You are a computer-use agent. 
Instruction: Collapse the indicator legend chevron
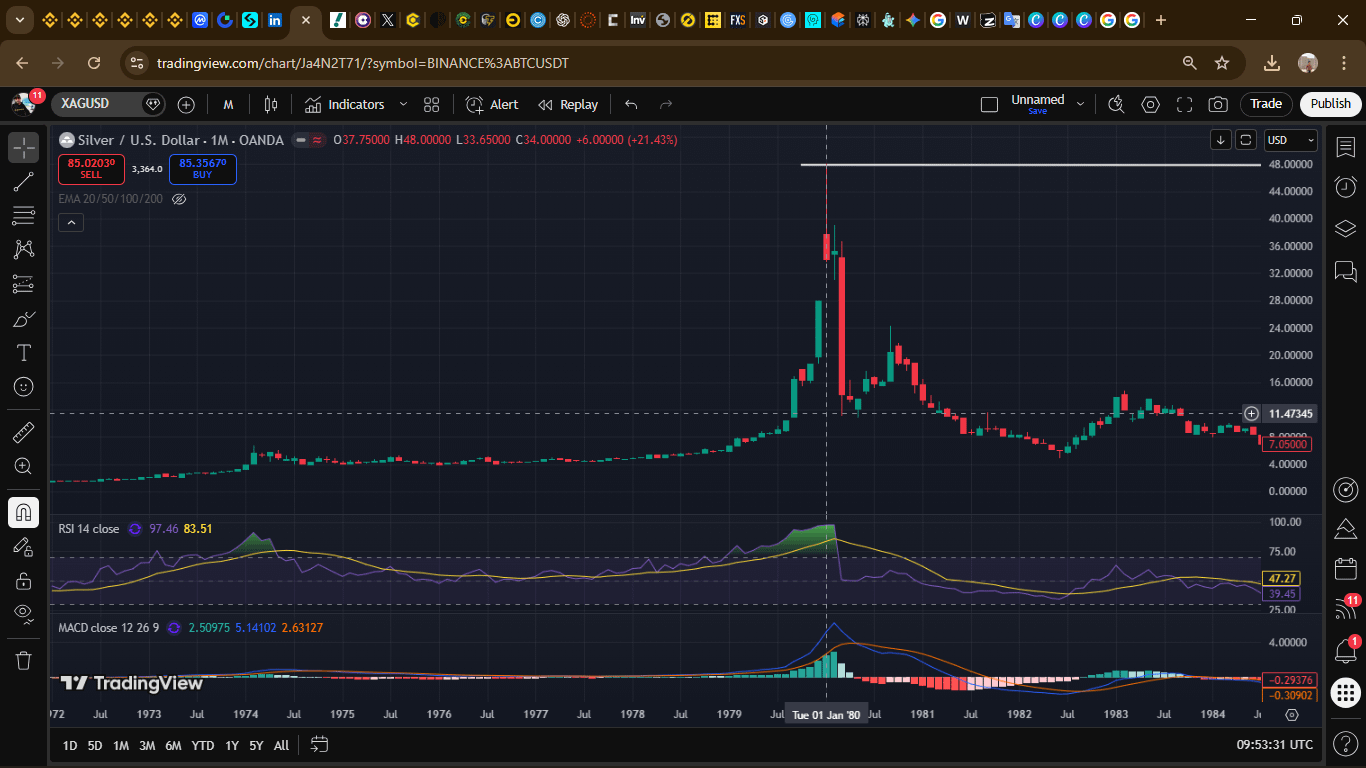70,223
